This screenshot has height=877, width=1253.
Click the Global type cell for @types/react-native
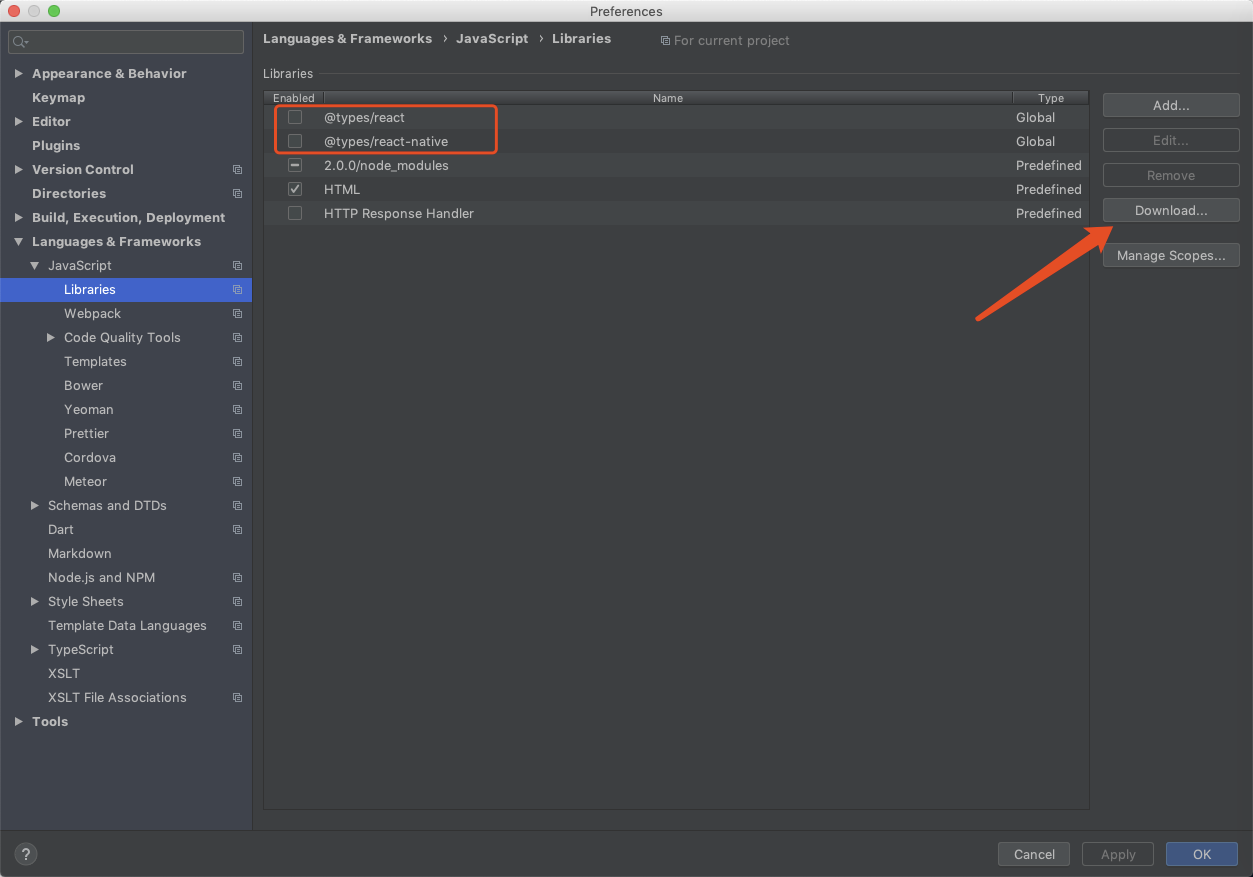[1036, 142]
